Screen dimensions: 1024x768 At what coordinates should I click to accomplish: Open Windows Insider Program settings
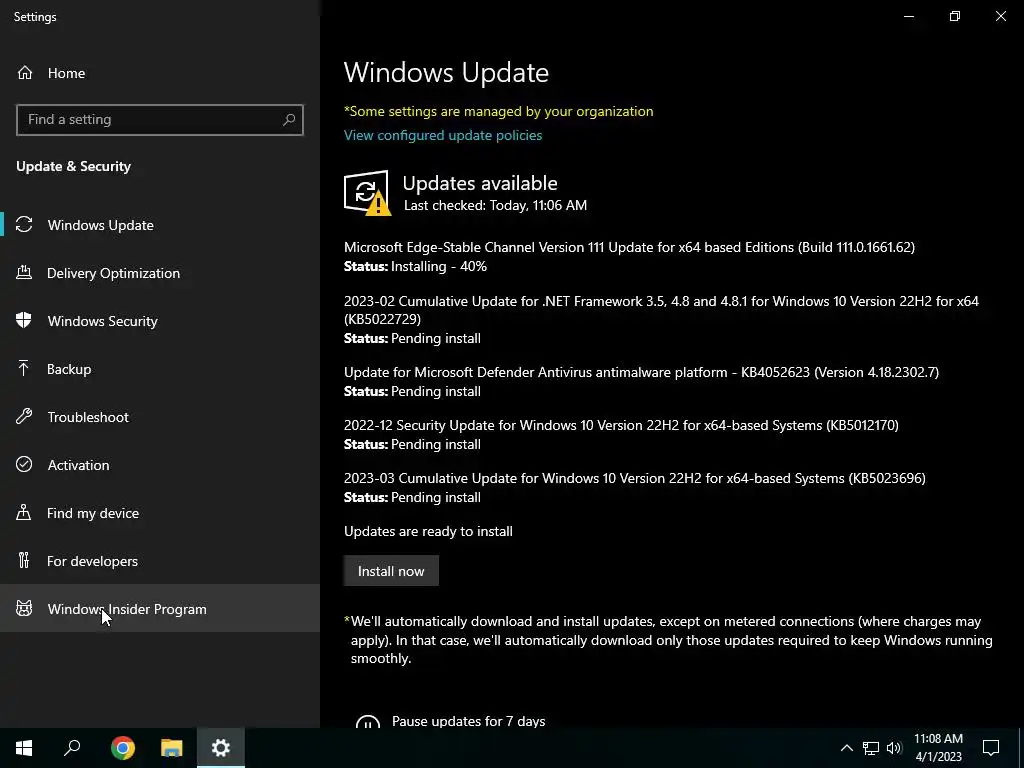160,609
